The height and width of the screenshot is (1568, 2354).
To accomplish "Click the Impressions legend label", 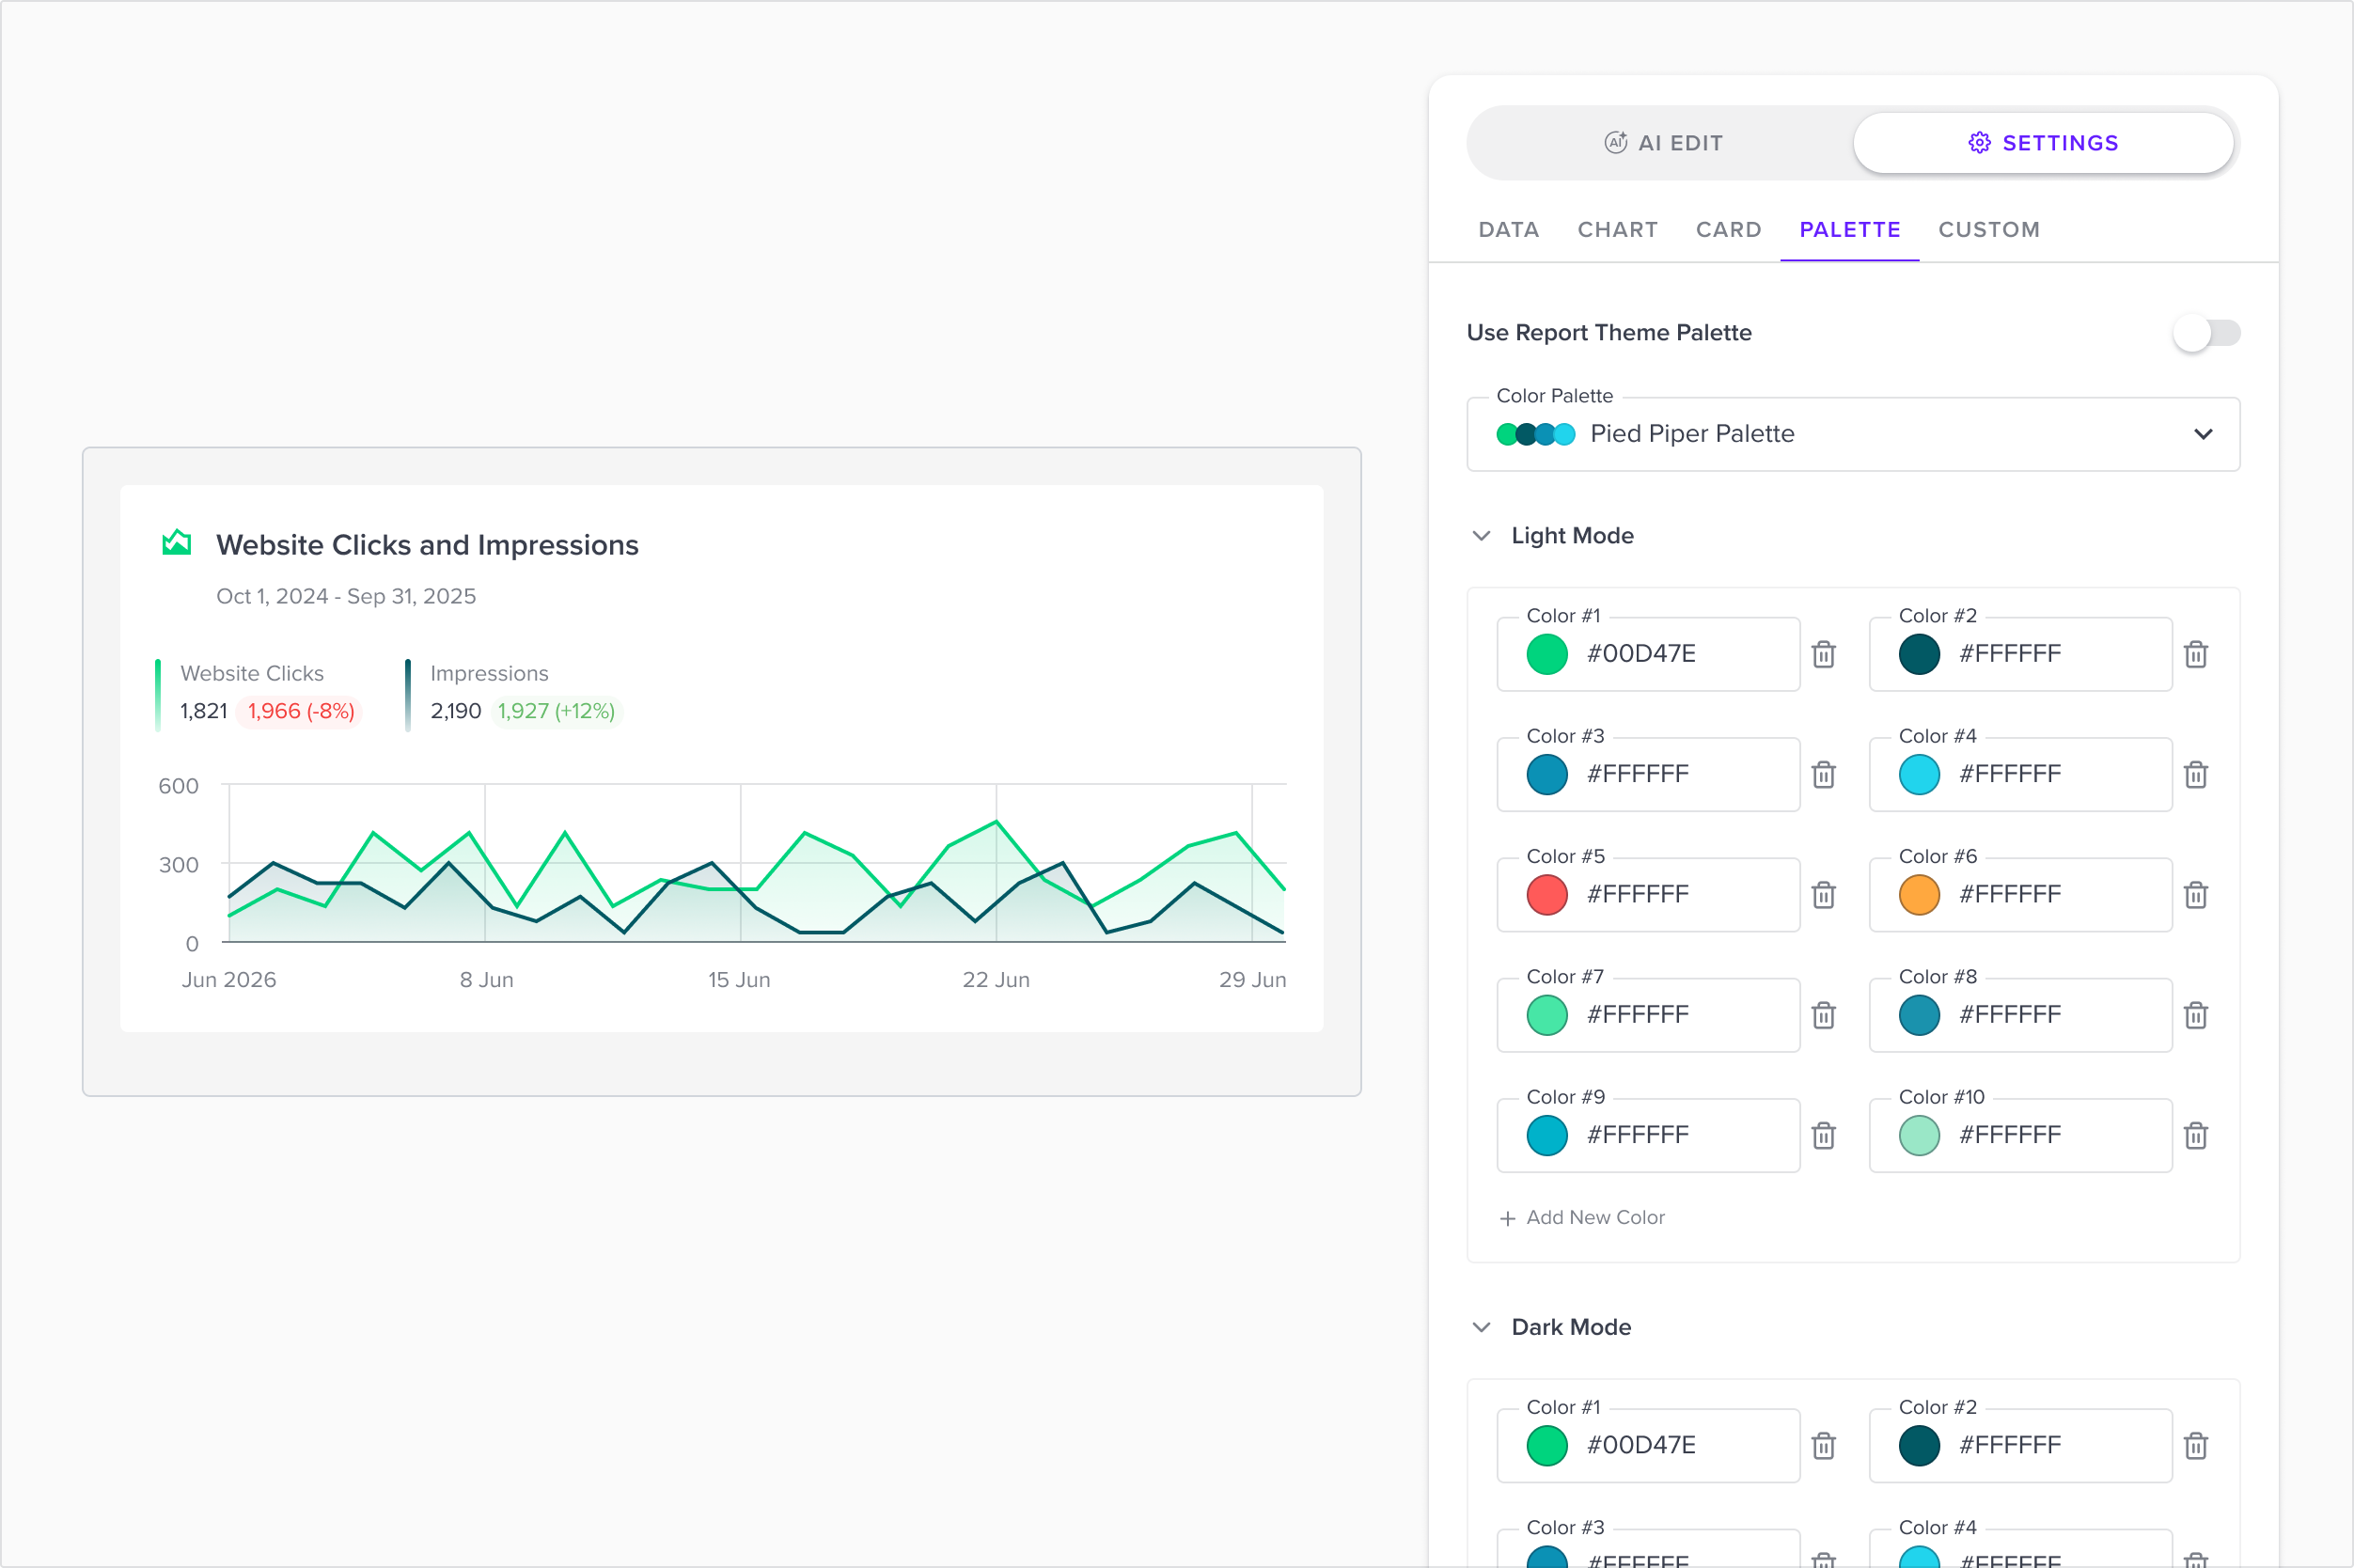I will pos(489,673).
